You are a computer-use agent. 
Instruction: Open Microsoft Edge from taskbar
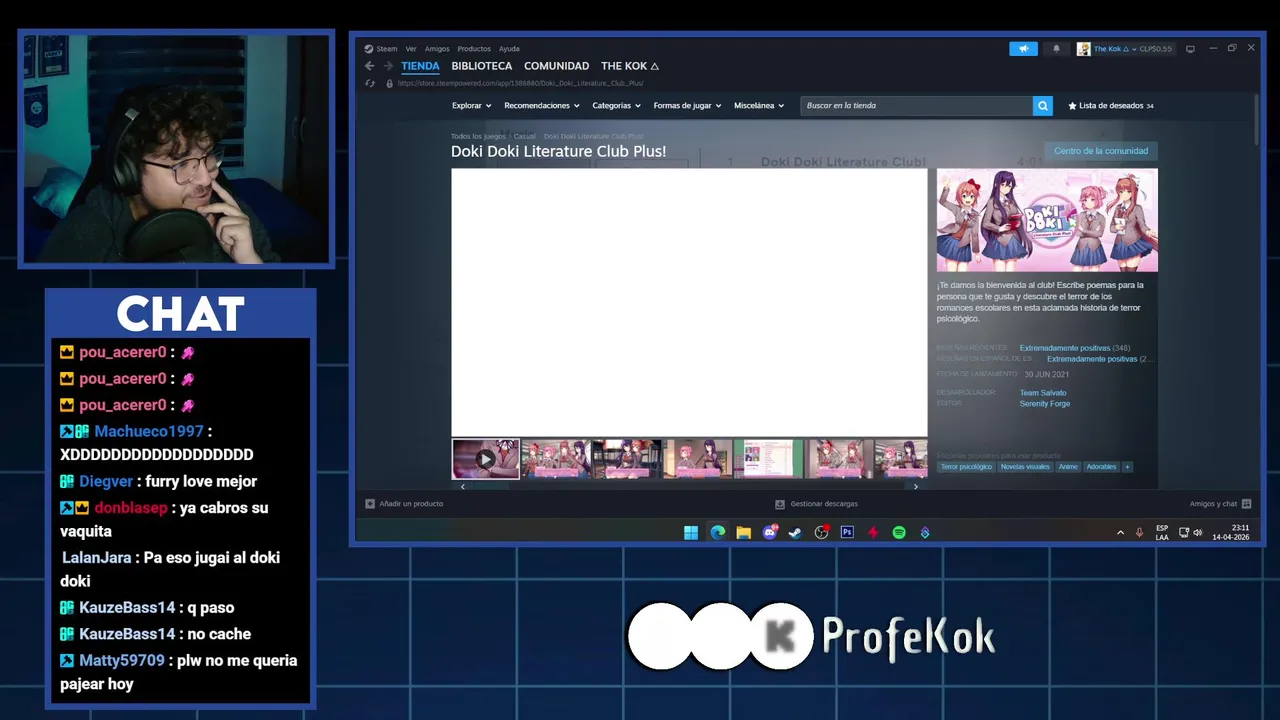click(717, 533)
